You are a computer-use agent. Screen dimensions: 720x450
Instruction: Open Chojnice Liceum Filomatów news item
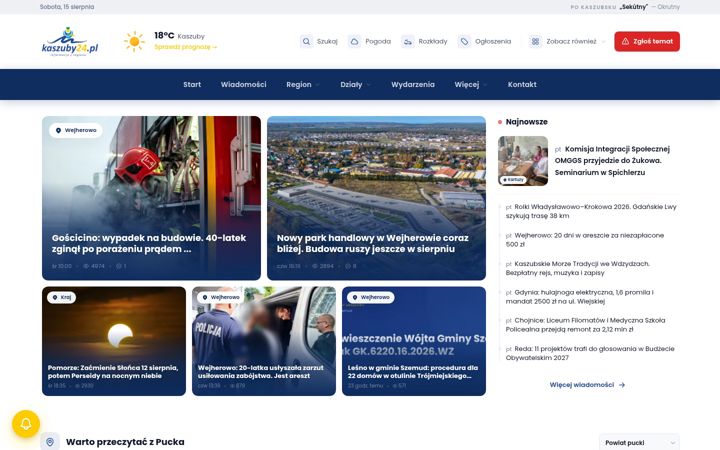coord(585,325)
